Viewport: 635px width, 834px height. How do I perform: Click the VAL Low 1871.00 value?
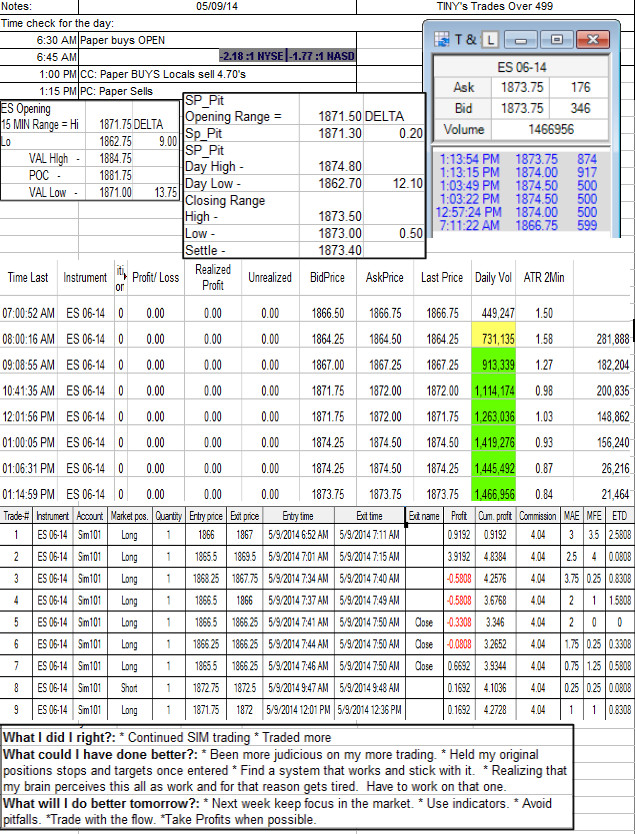(115, 193)
